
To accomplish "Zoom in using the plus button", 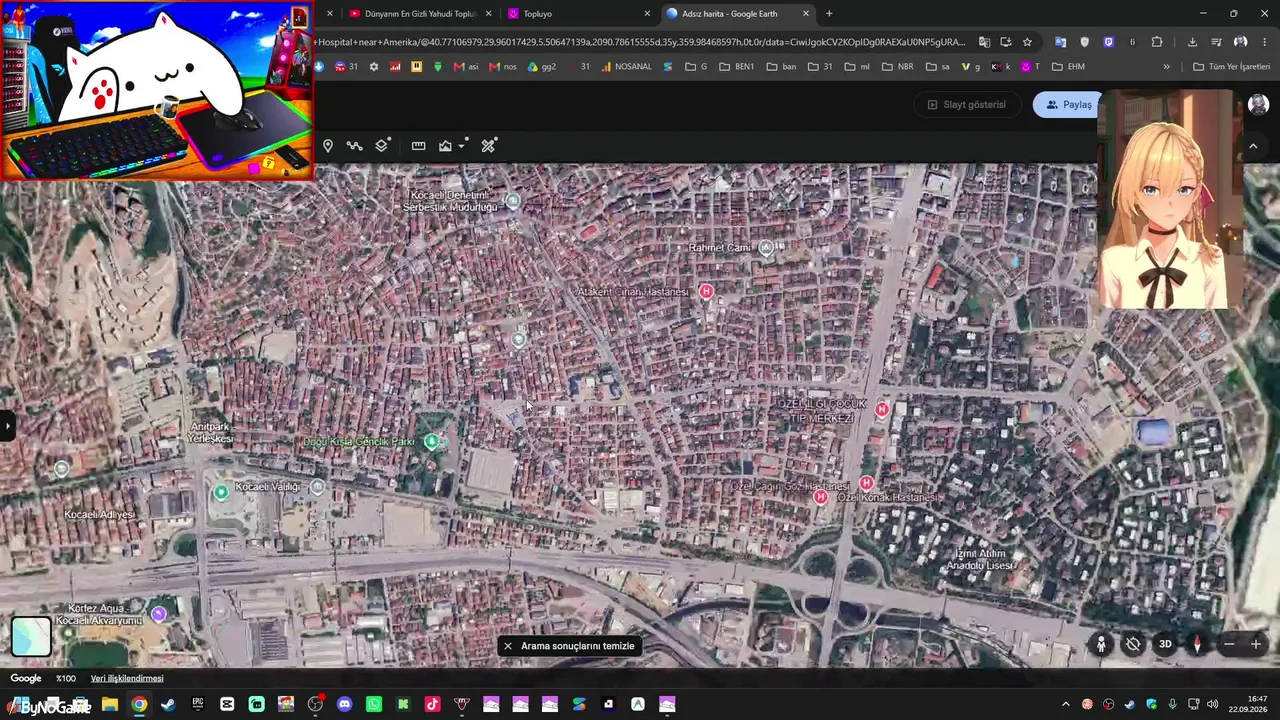I will tap(1256, 644).
